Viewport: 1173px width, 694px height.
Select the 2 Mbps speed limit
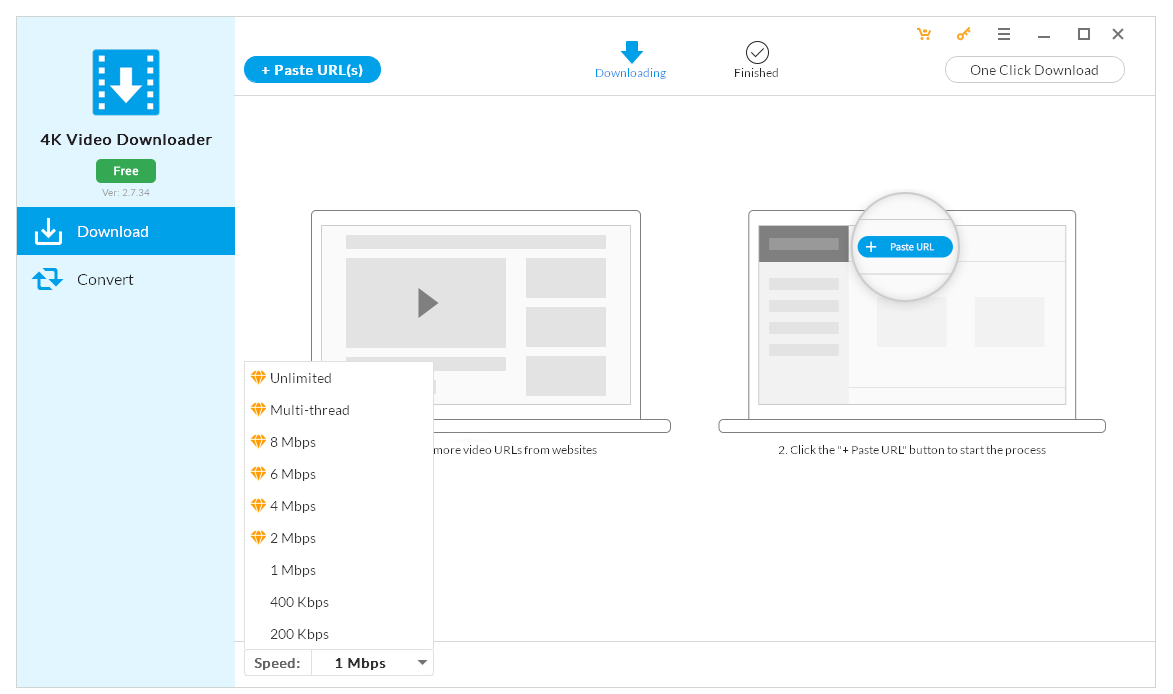(292, 537)
